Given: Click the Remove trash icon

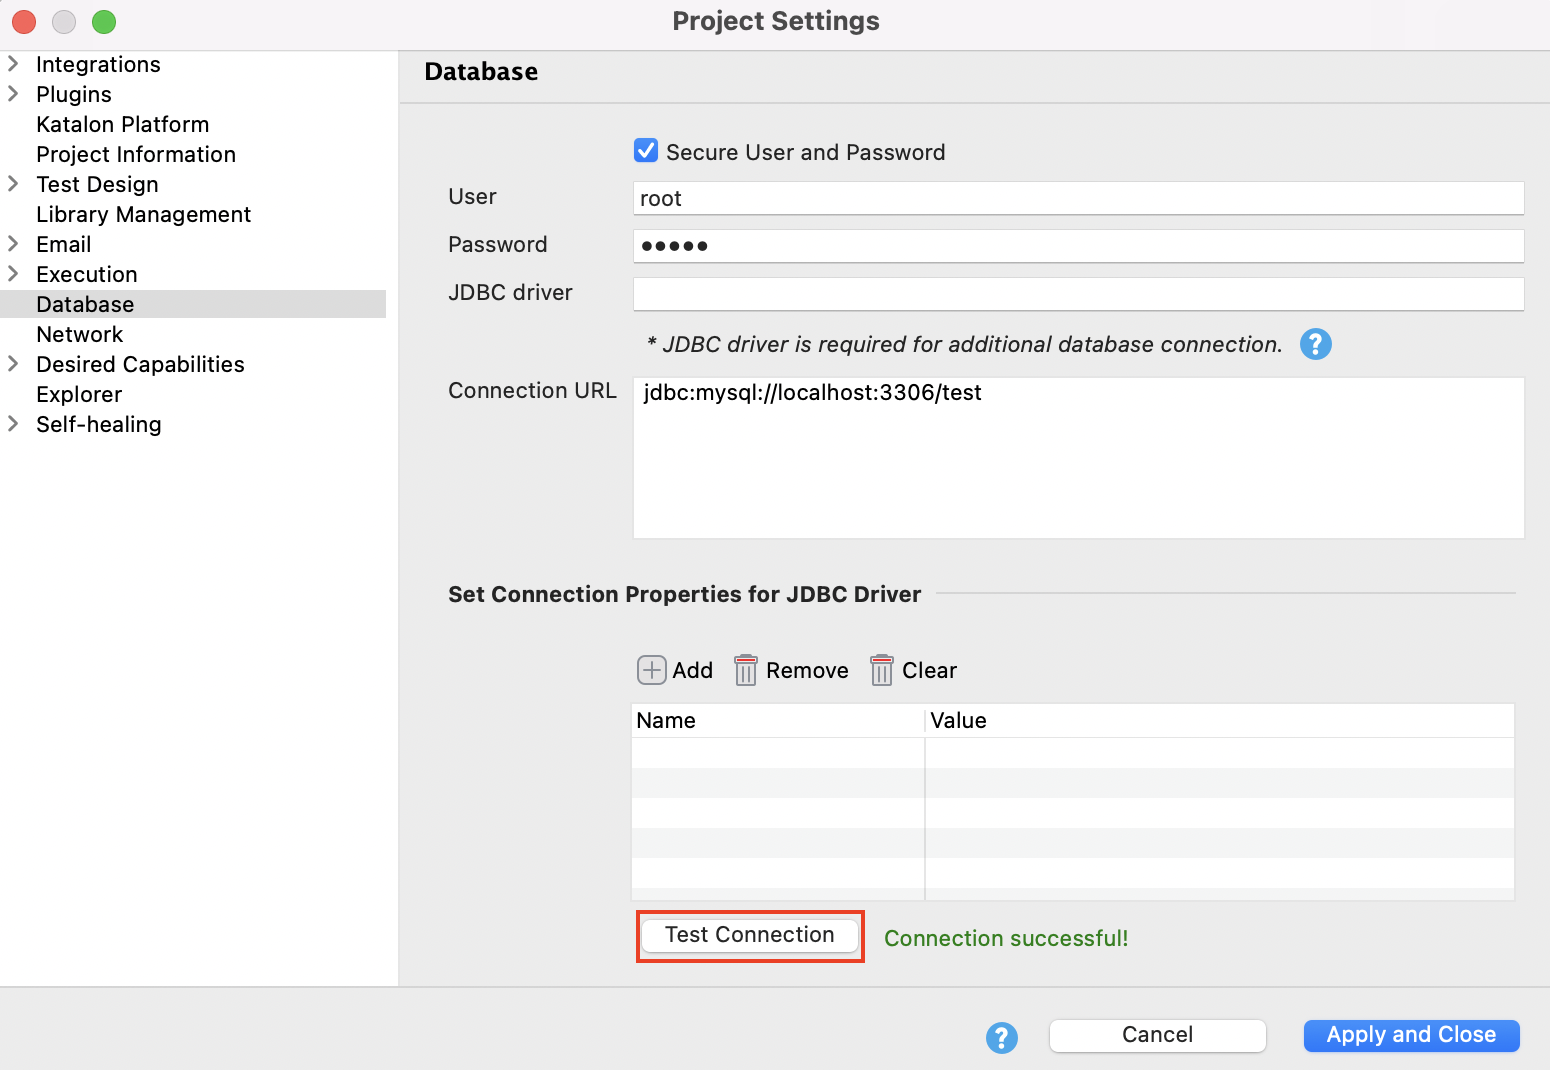Looking at the screenshot, I should 746,670.
